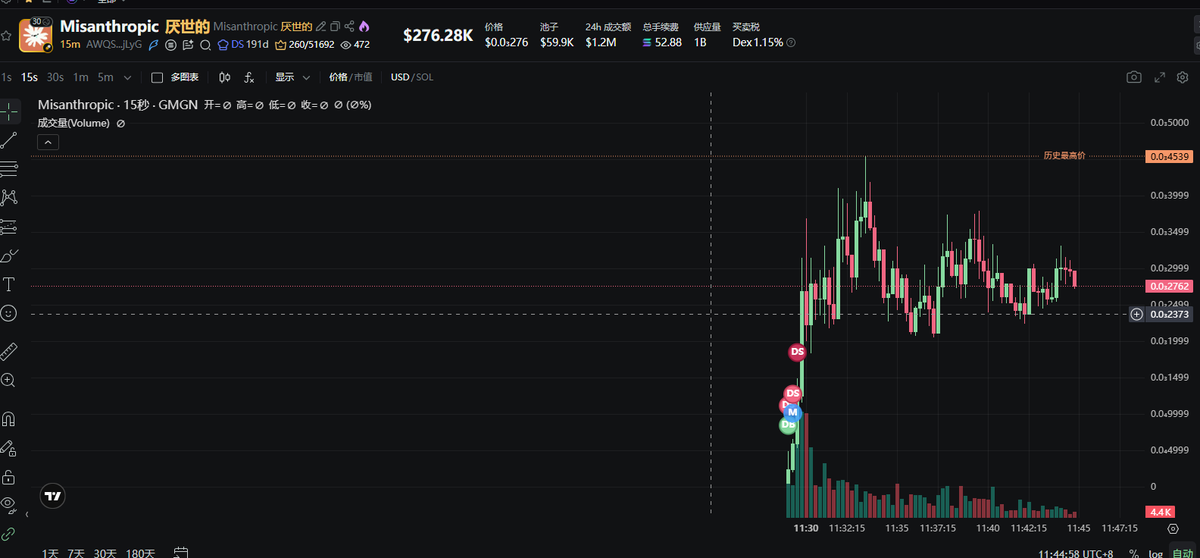Select the crosshair cursor tool
Viewport: 1200px width, 558px height.
tap(9, 110)
